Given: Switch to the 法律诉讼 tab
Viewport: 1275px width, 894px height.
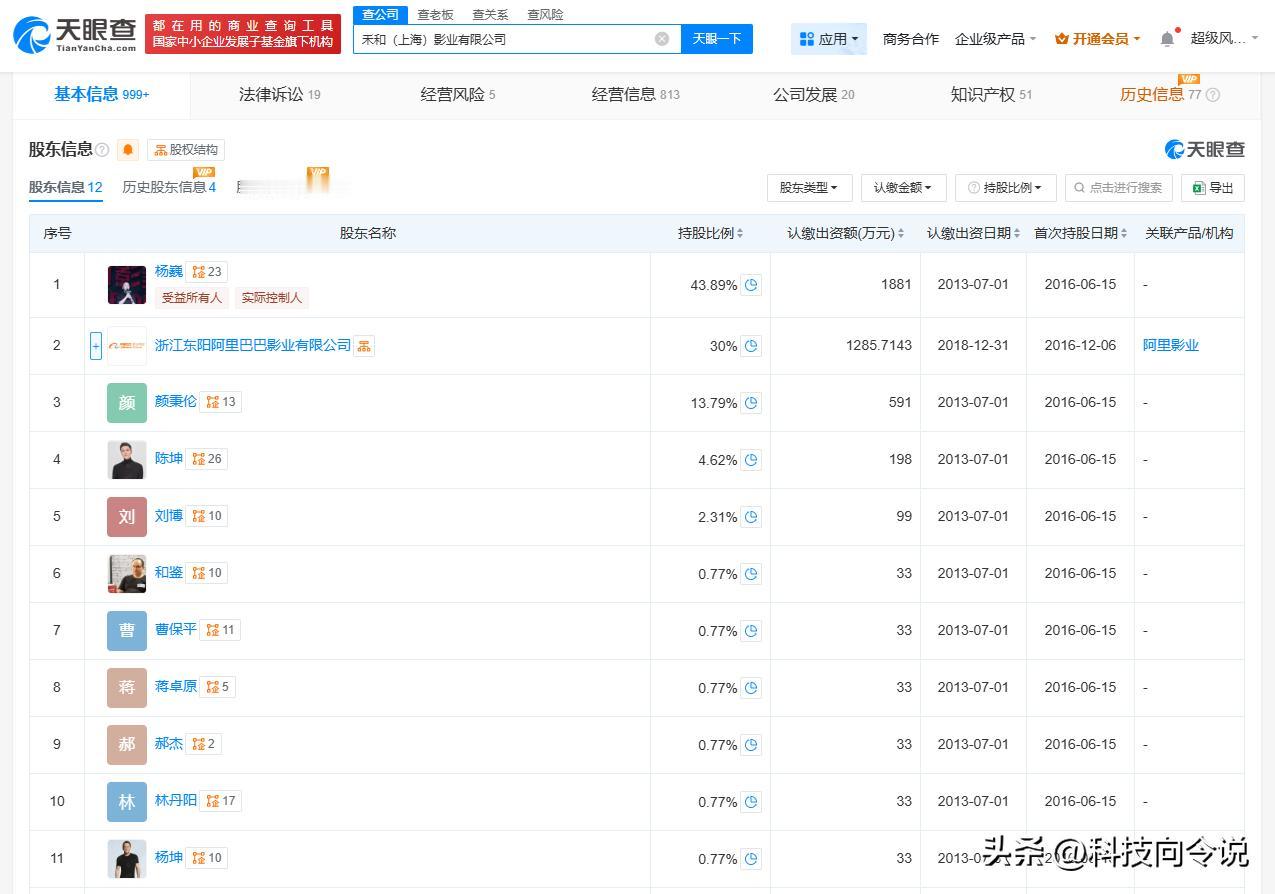Looking at the screenshot, I should [279, 95].
